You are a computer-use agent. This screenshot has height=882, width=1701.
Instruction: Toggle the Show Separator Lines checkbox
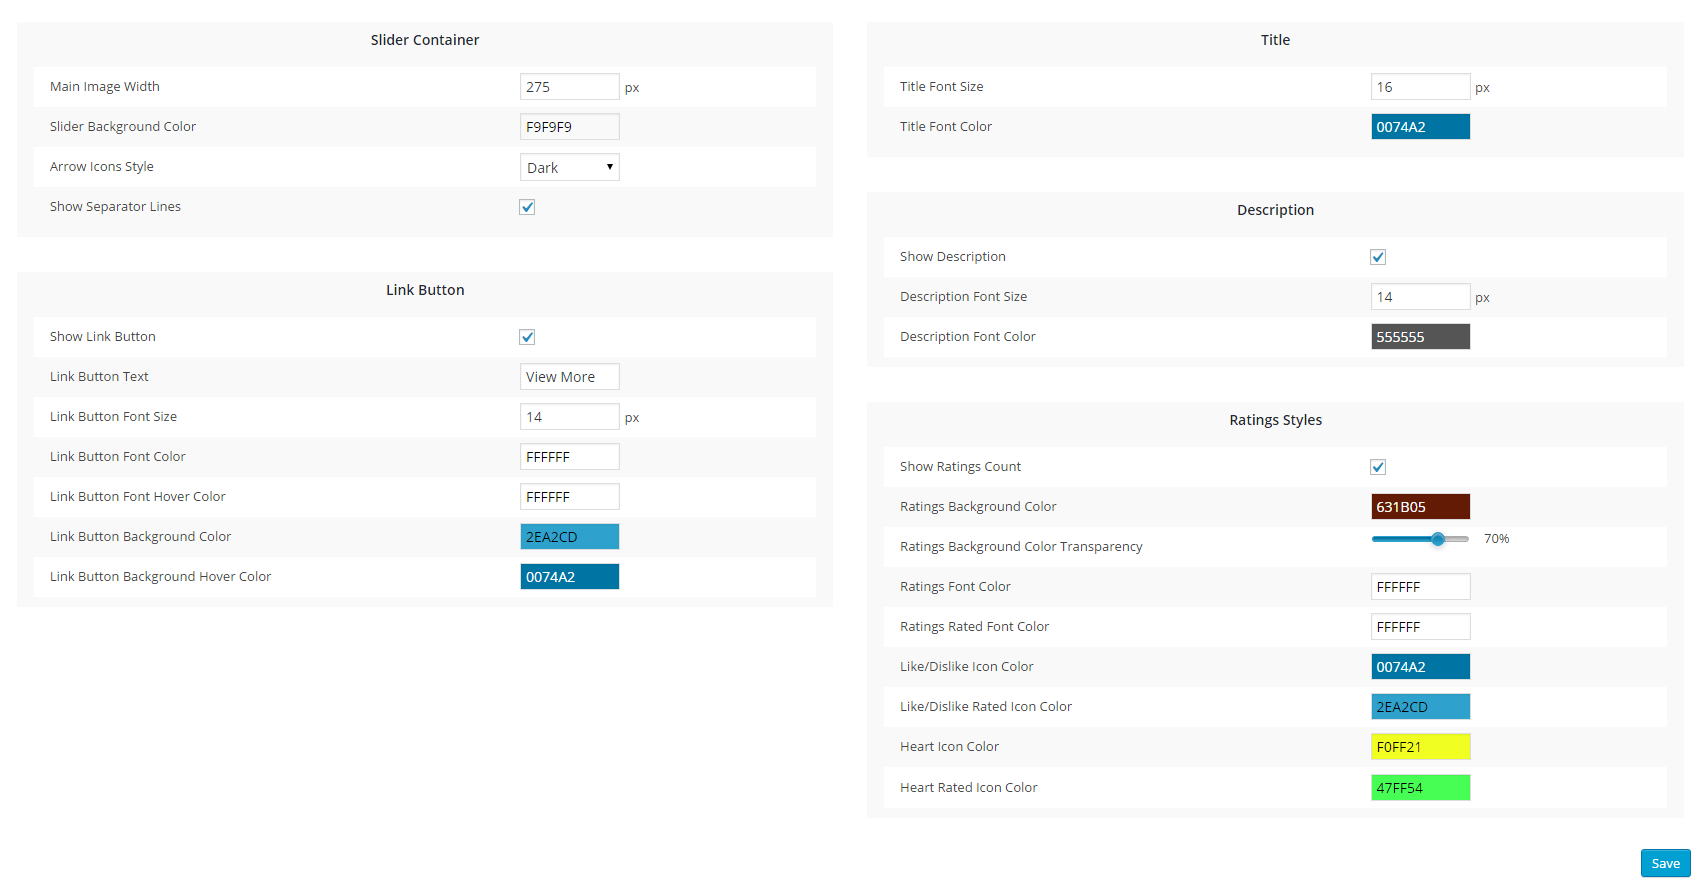(527, 207)
